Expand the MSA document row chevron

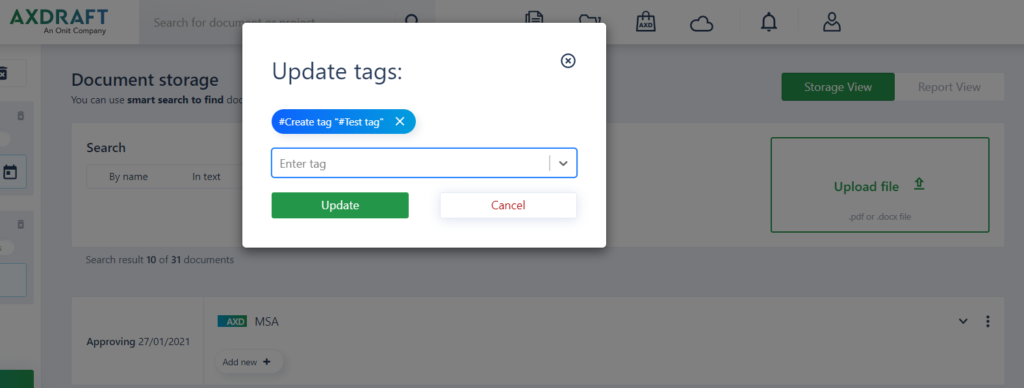coord(962,321)
